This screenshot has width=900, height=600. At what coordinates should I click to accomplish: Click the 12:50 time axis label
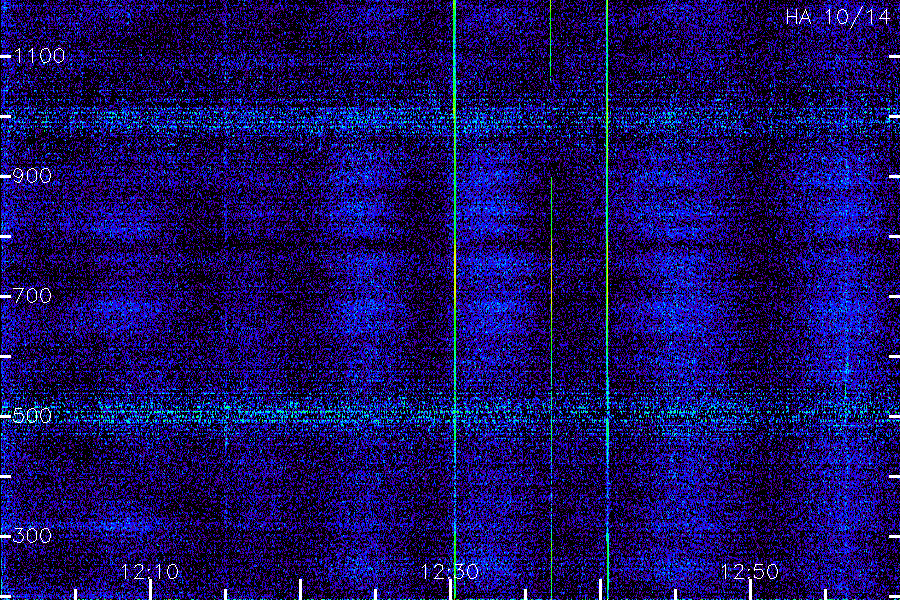point(750,572)
